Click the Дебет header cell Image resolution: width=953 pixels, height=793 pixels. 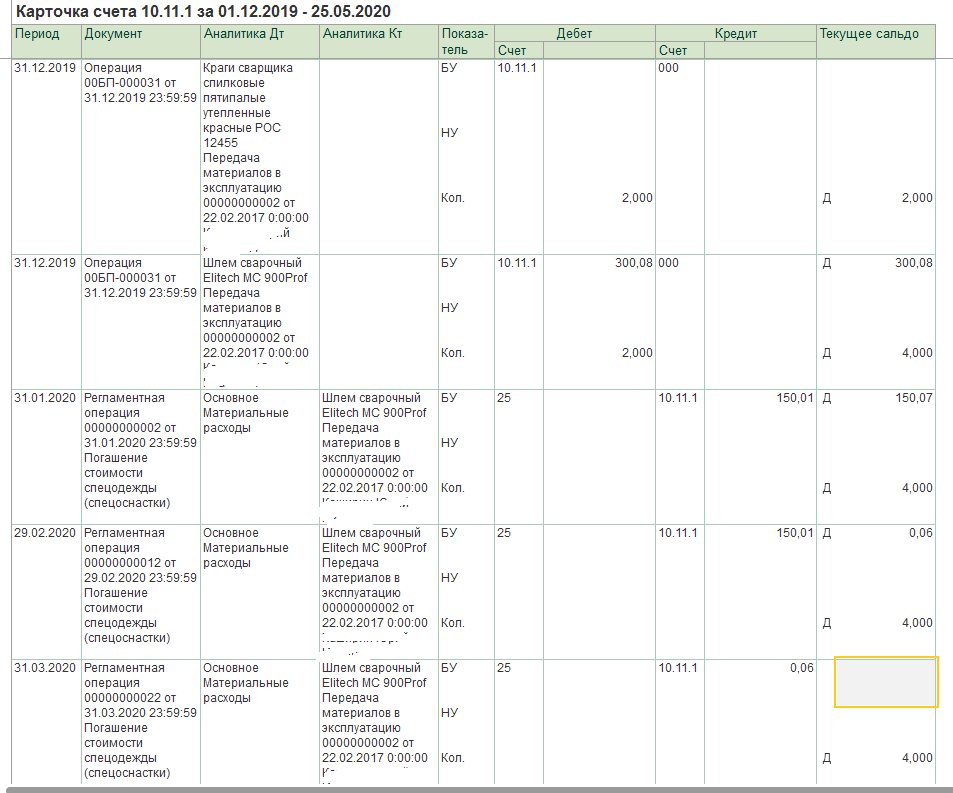(574, 33)
